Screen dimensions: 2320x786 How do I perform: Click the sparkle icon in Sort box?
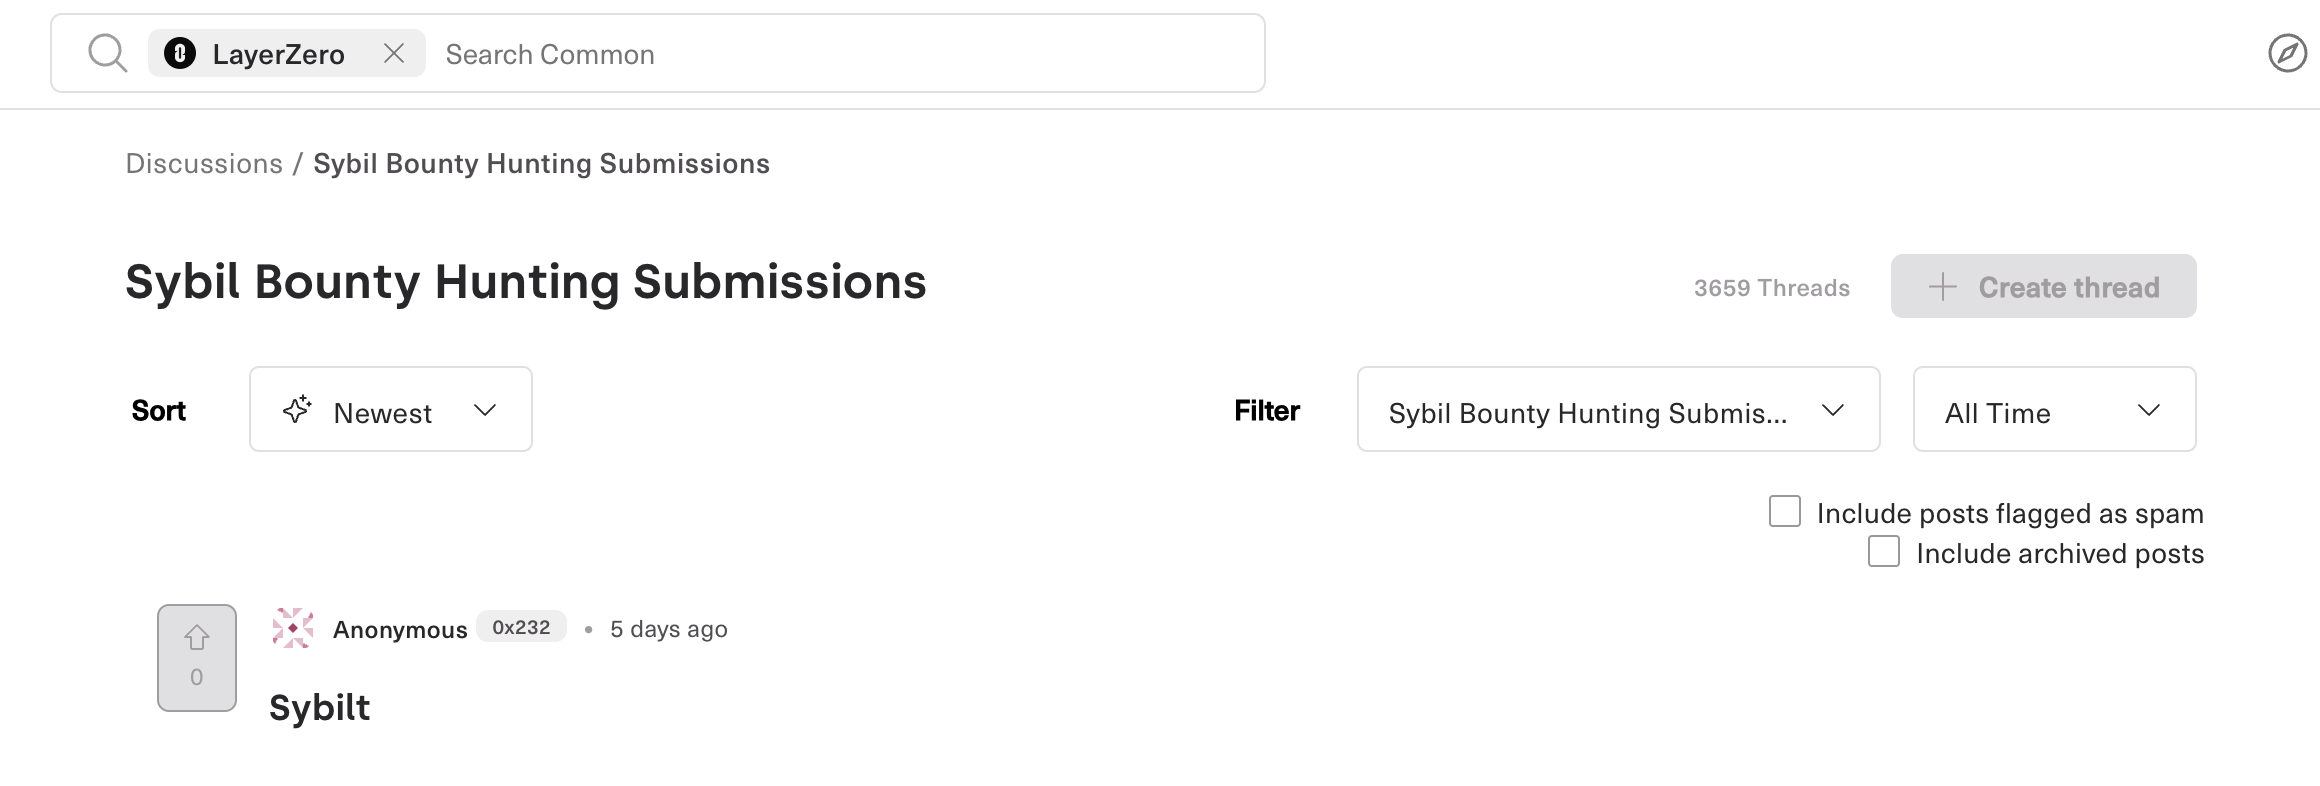297,409
